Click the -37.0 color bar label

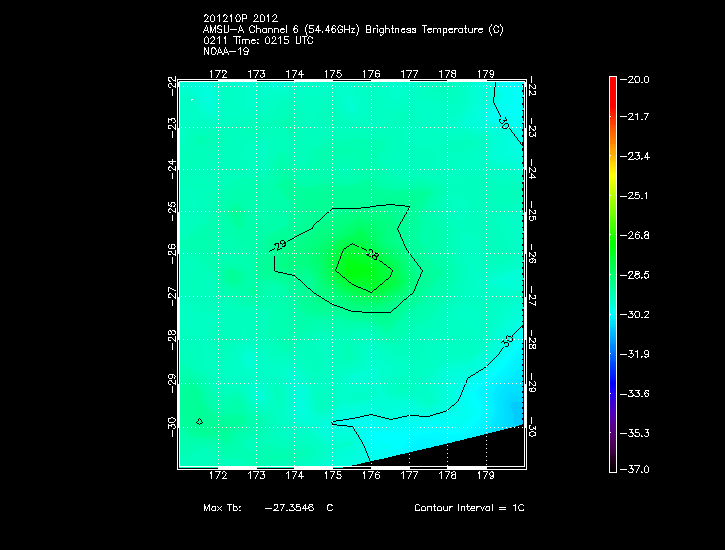[637, 469]
